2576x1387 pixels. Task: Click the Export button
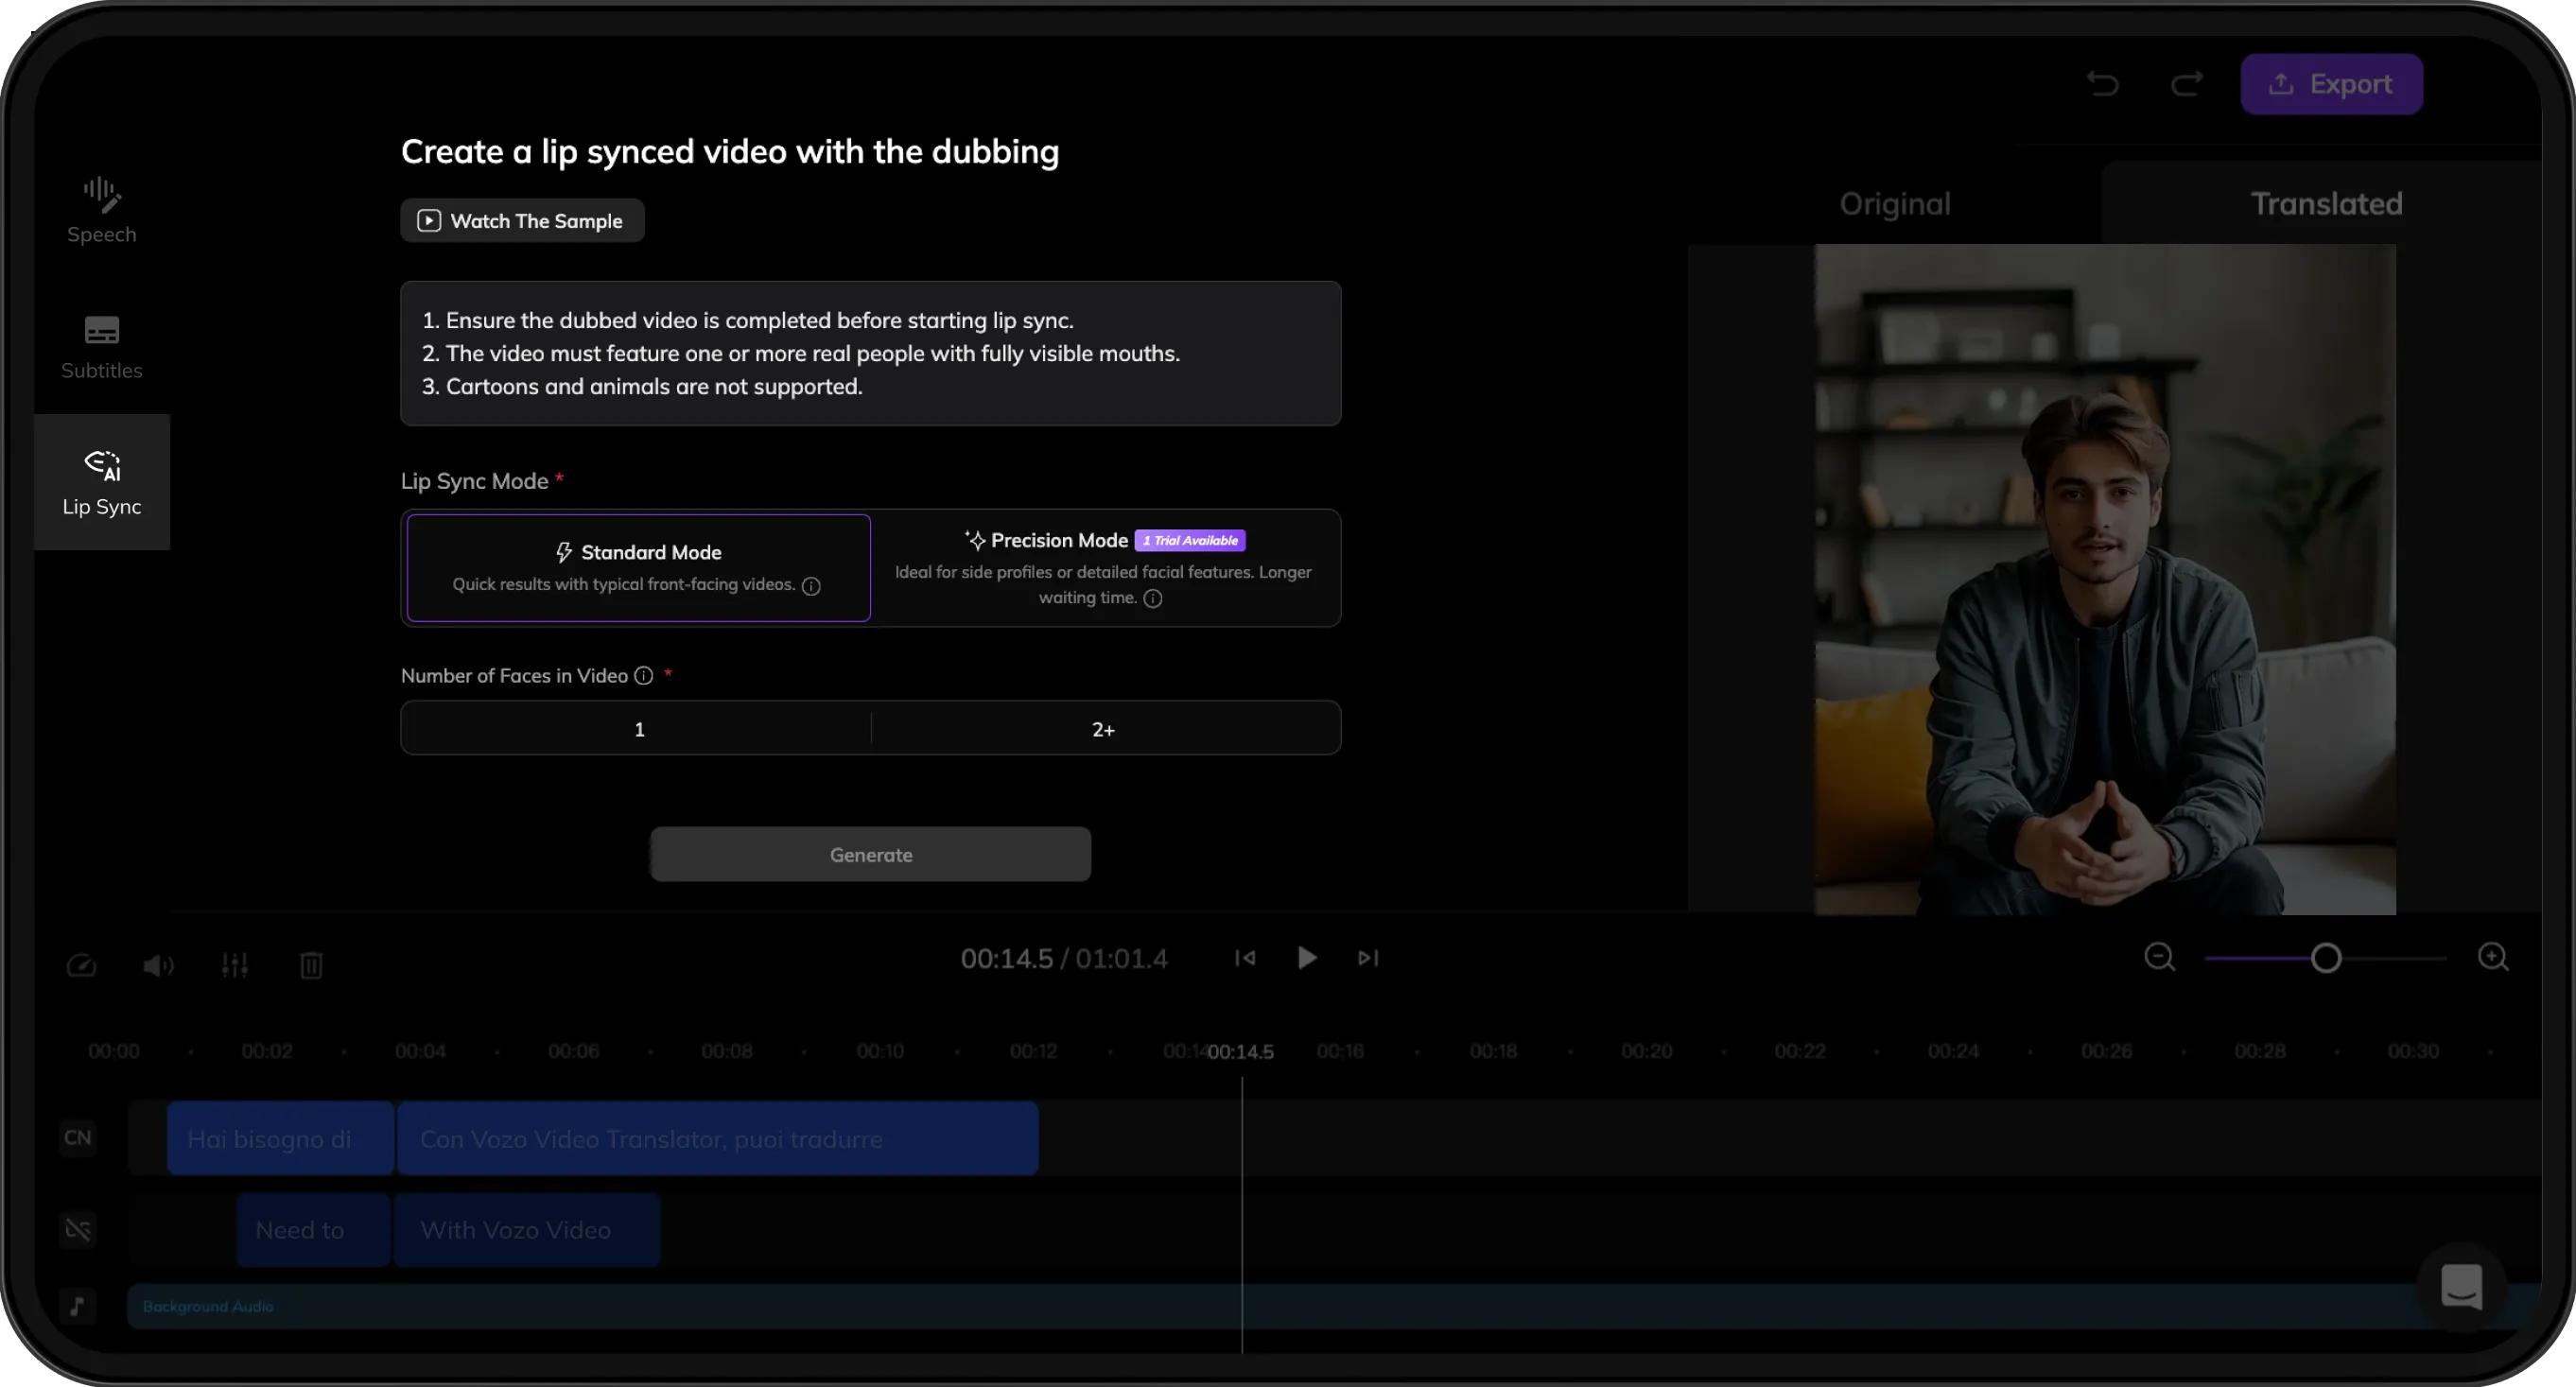coord(2331,84)
